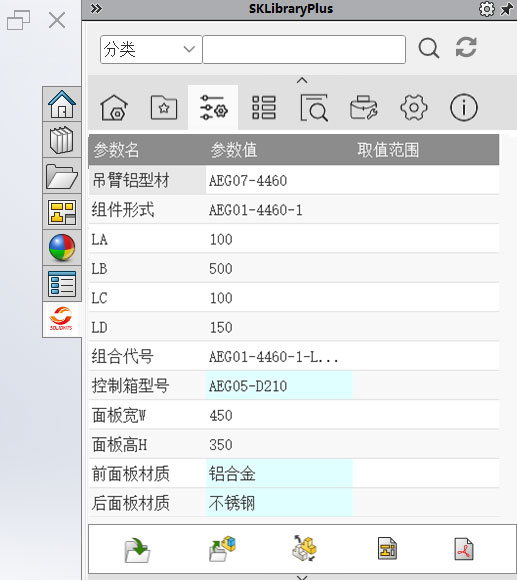Open the info about tab
The image size is (517, 581).
(464, 107)
